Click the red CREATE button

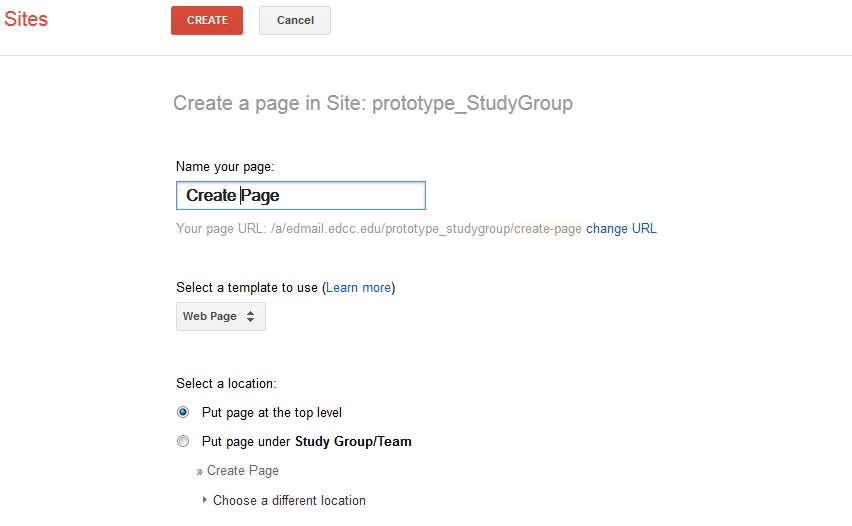point(207,21)
